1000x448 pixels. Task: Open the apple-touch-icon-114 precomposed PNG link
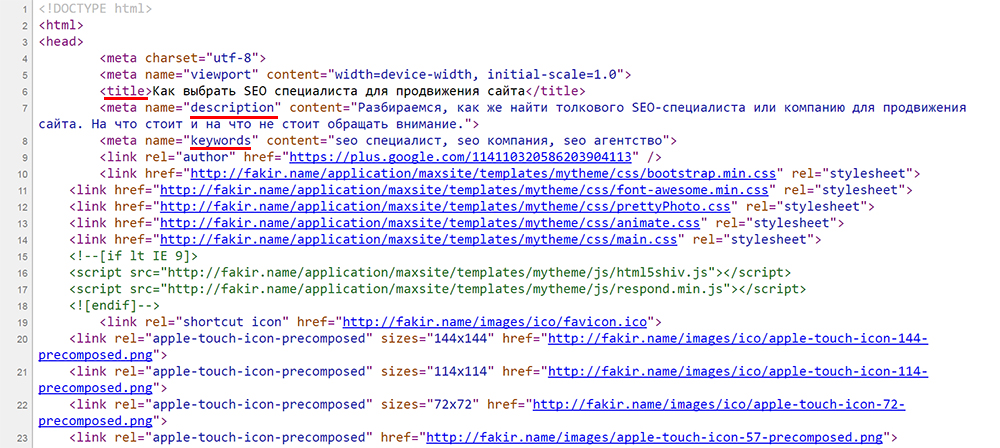[735, 372]
